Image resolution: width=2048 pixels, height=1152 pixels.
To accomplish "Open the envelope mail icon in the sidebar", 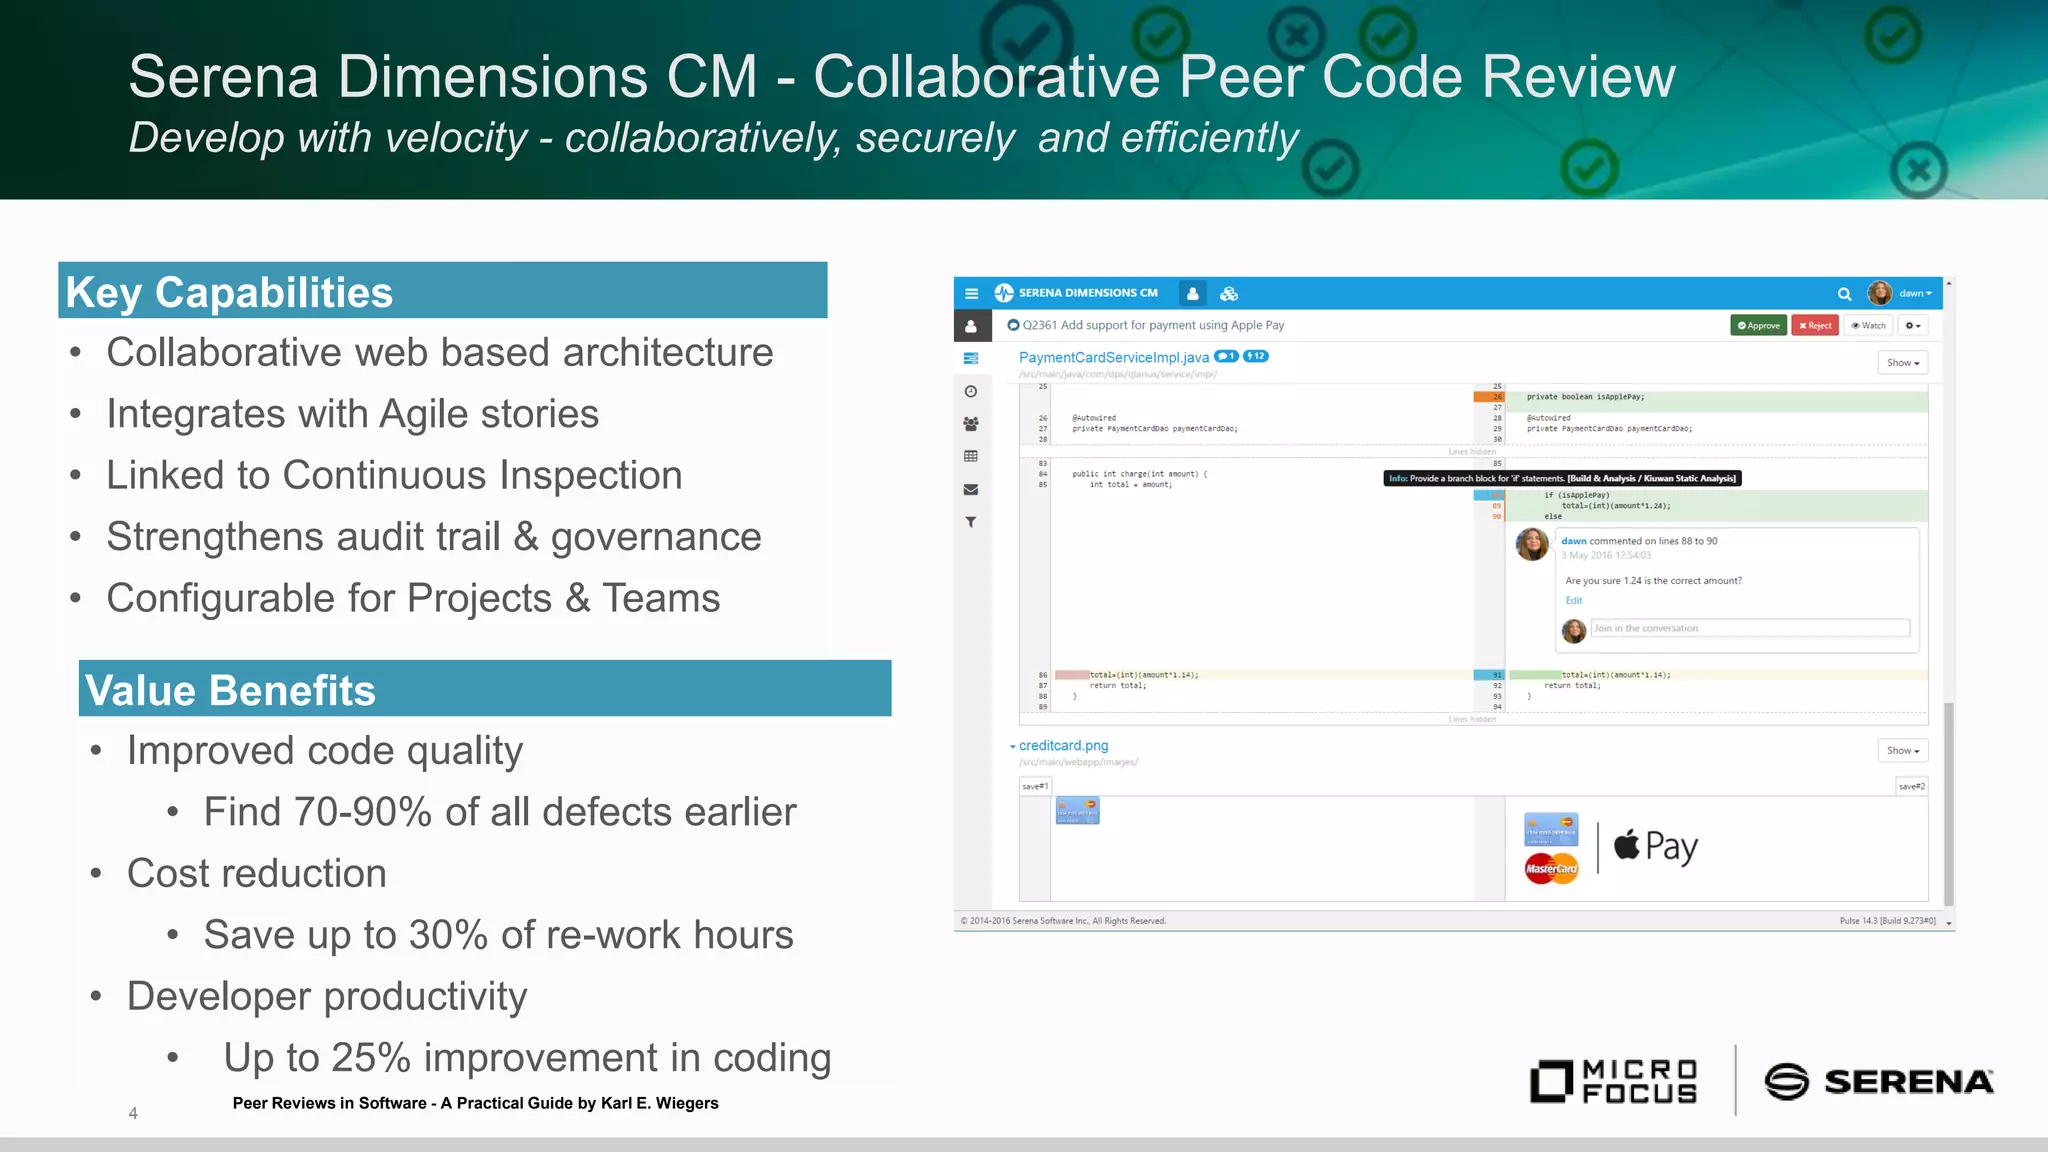I will click(970, 489).
